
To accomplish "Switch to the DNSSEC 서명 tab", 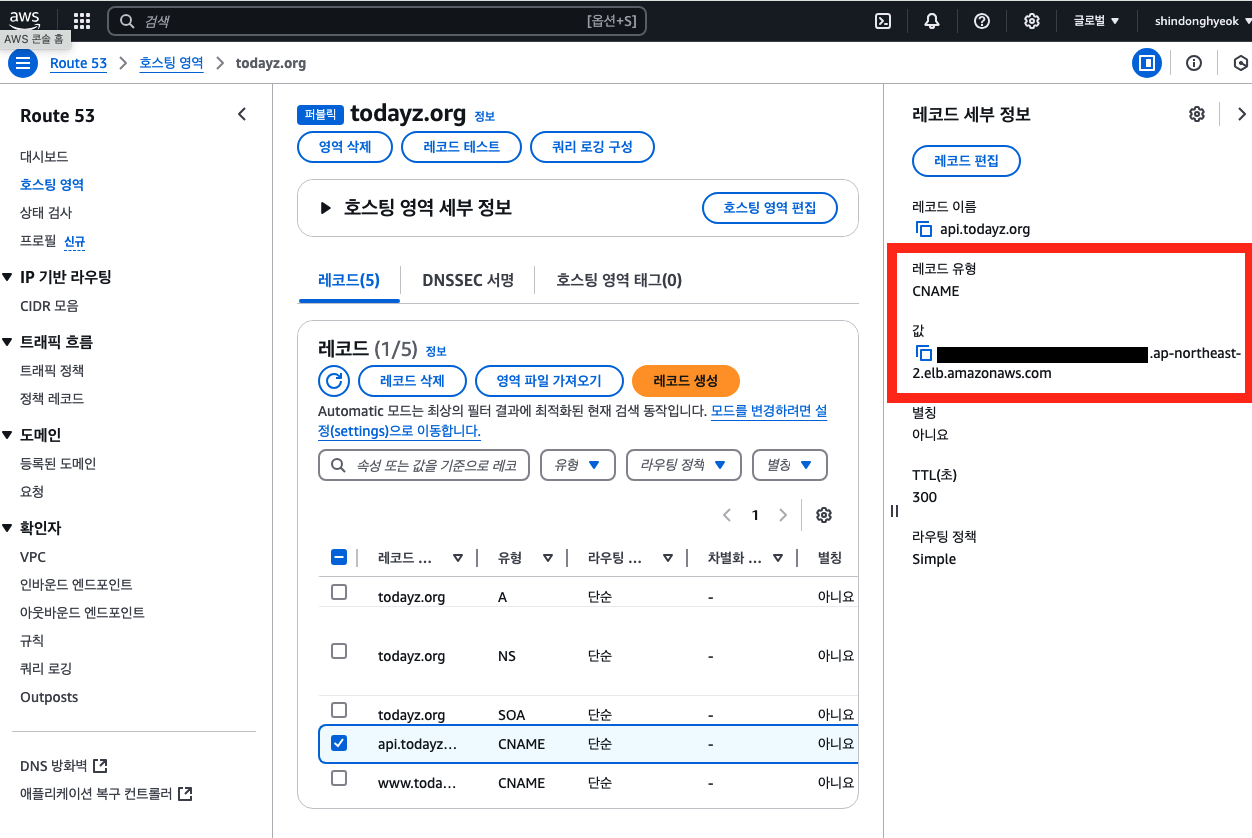I will click(x=468, y=280).
